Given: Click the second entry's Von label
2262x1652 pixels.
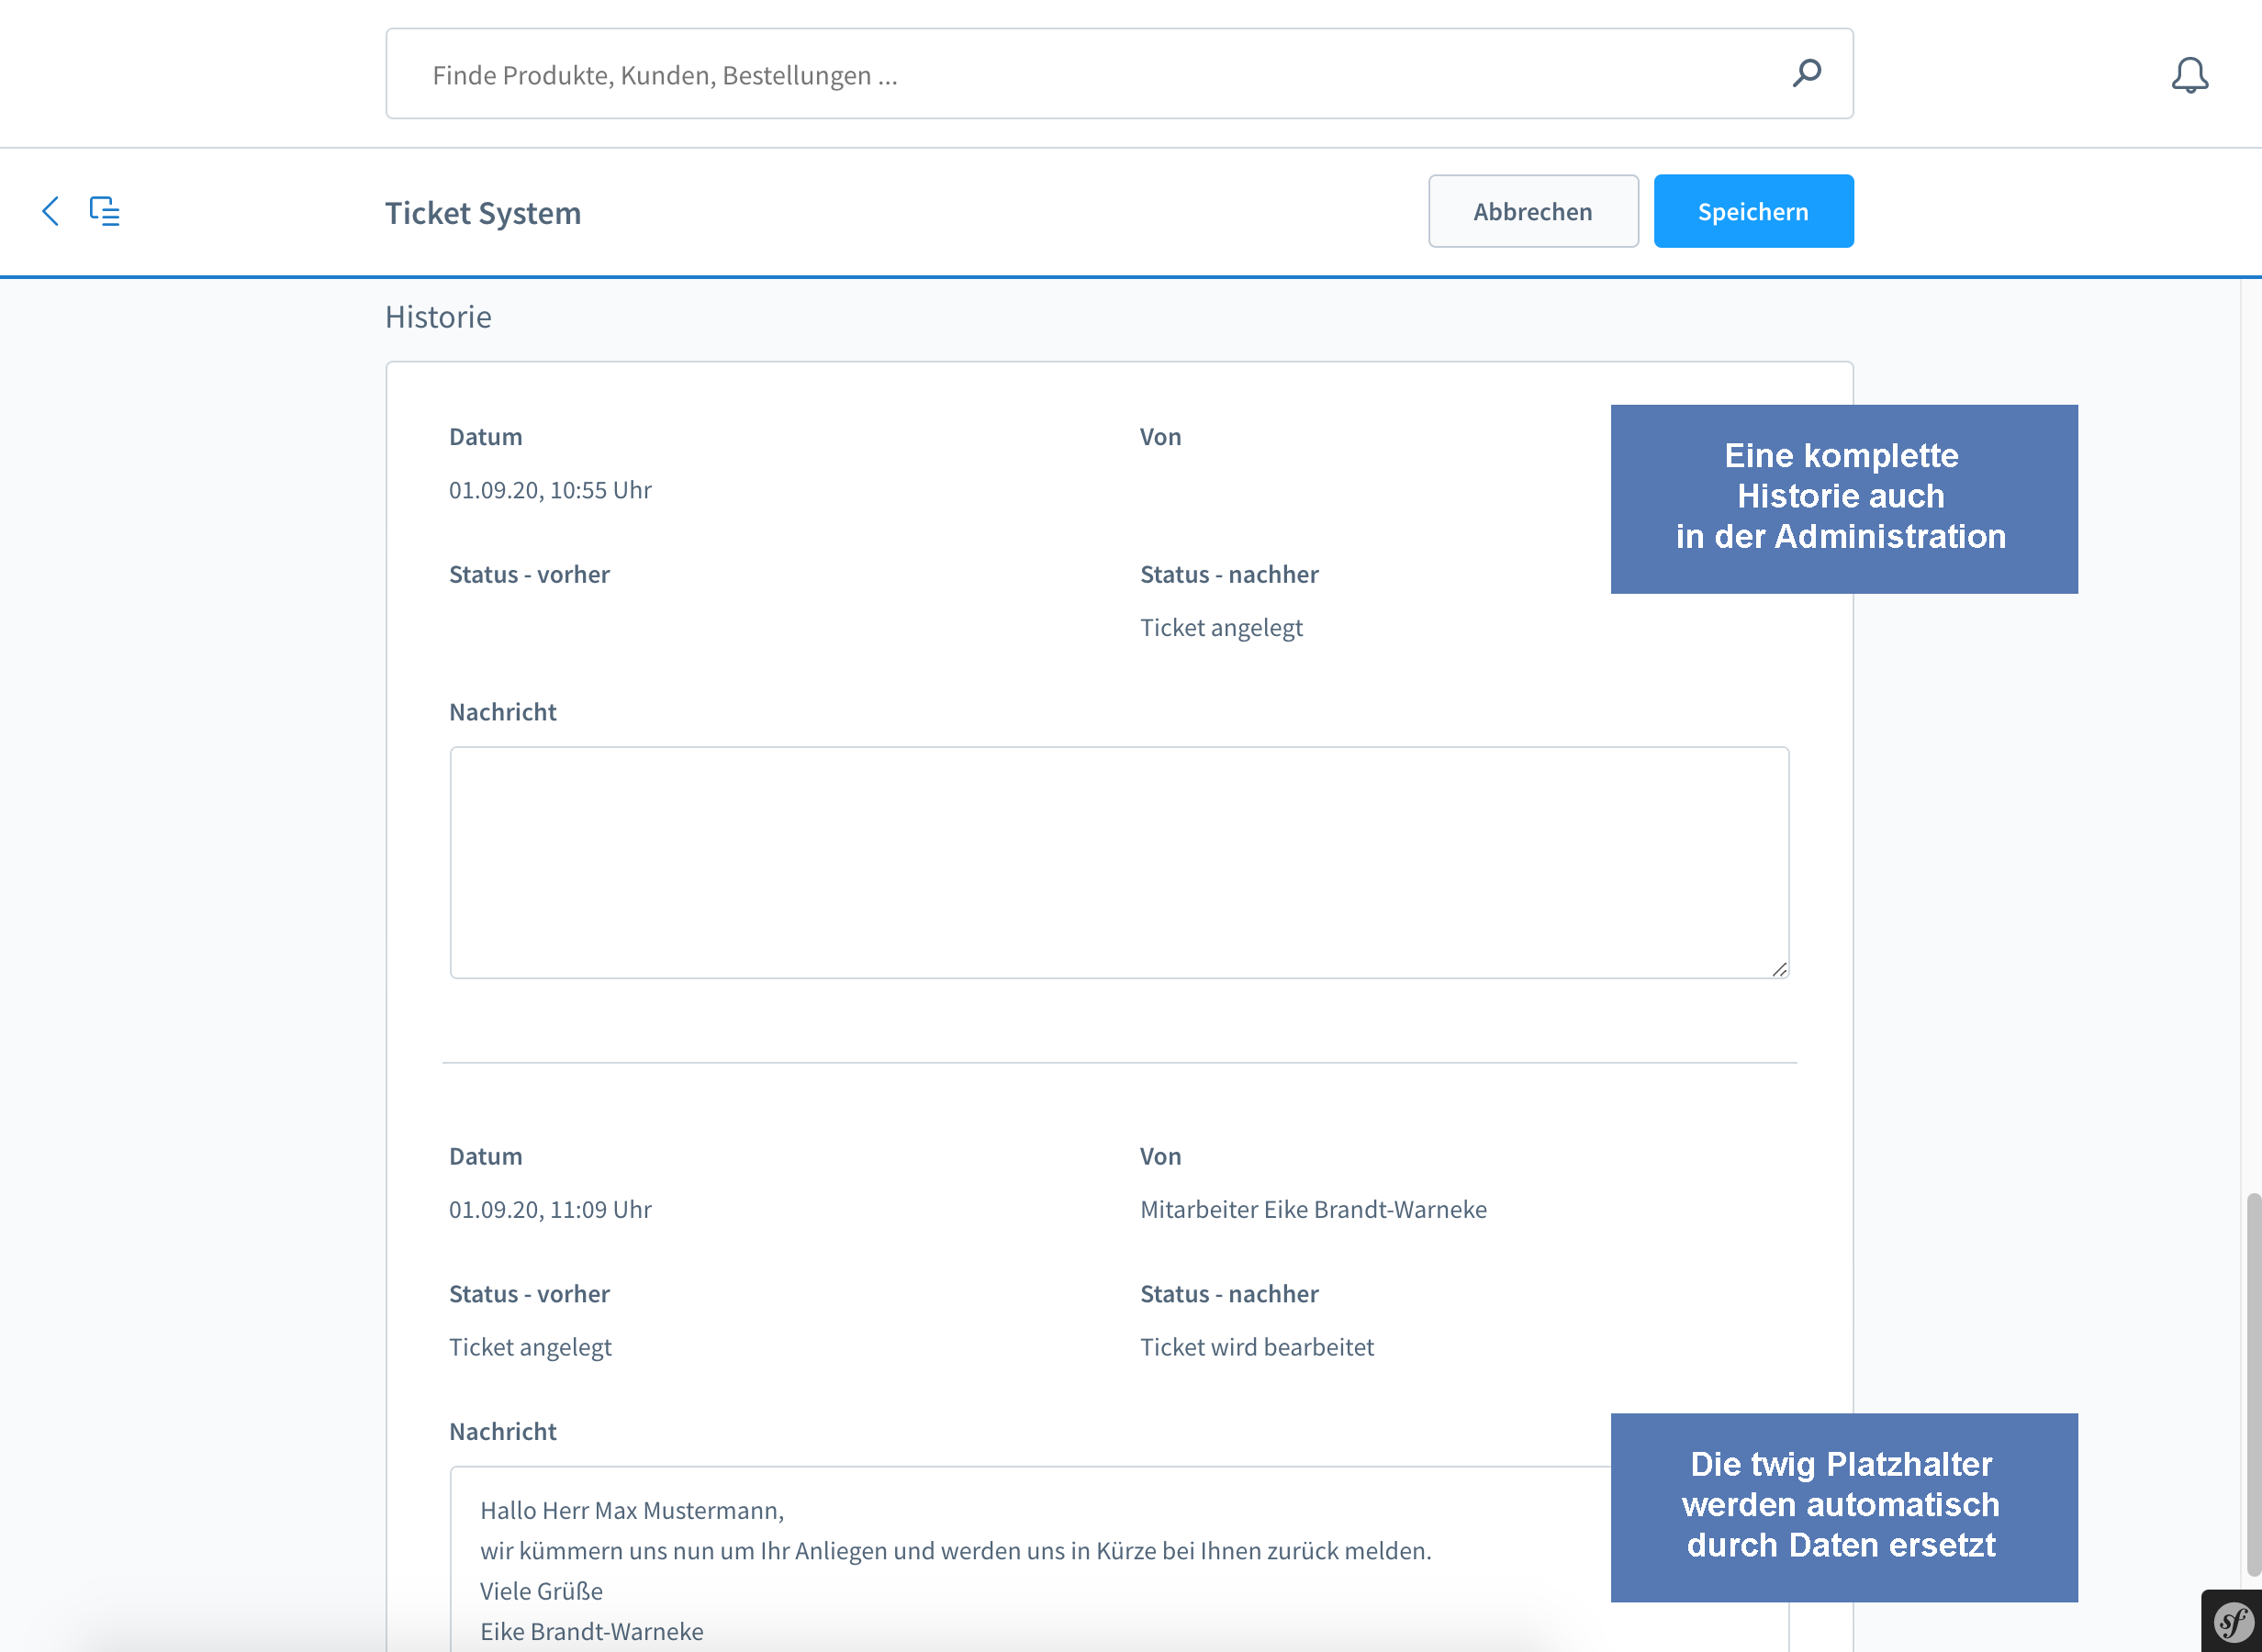Looking at the screenshot, I should pos(1160,1156).
